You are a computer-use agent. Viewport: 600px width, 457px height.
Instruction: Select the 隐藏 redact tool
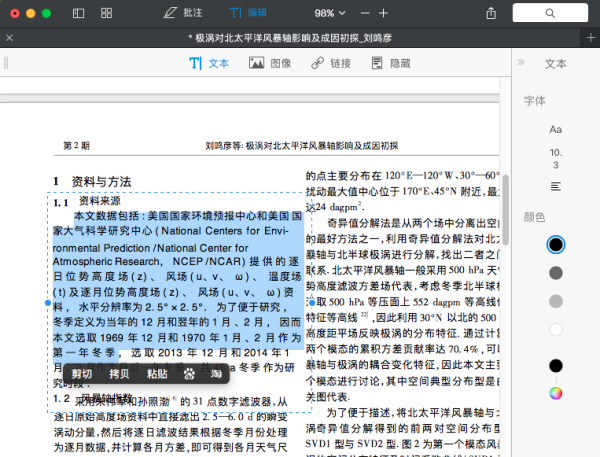(x=391, y=63)
